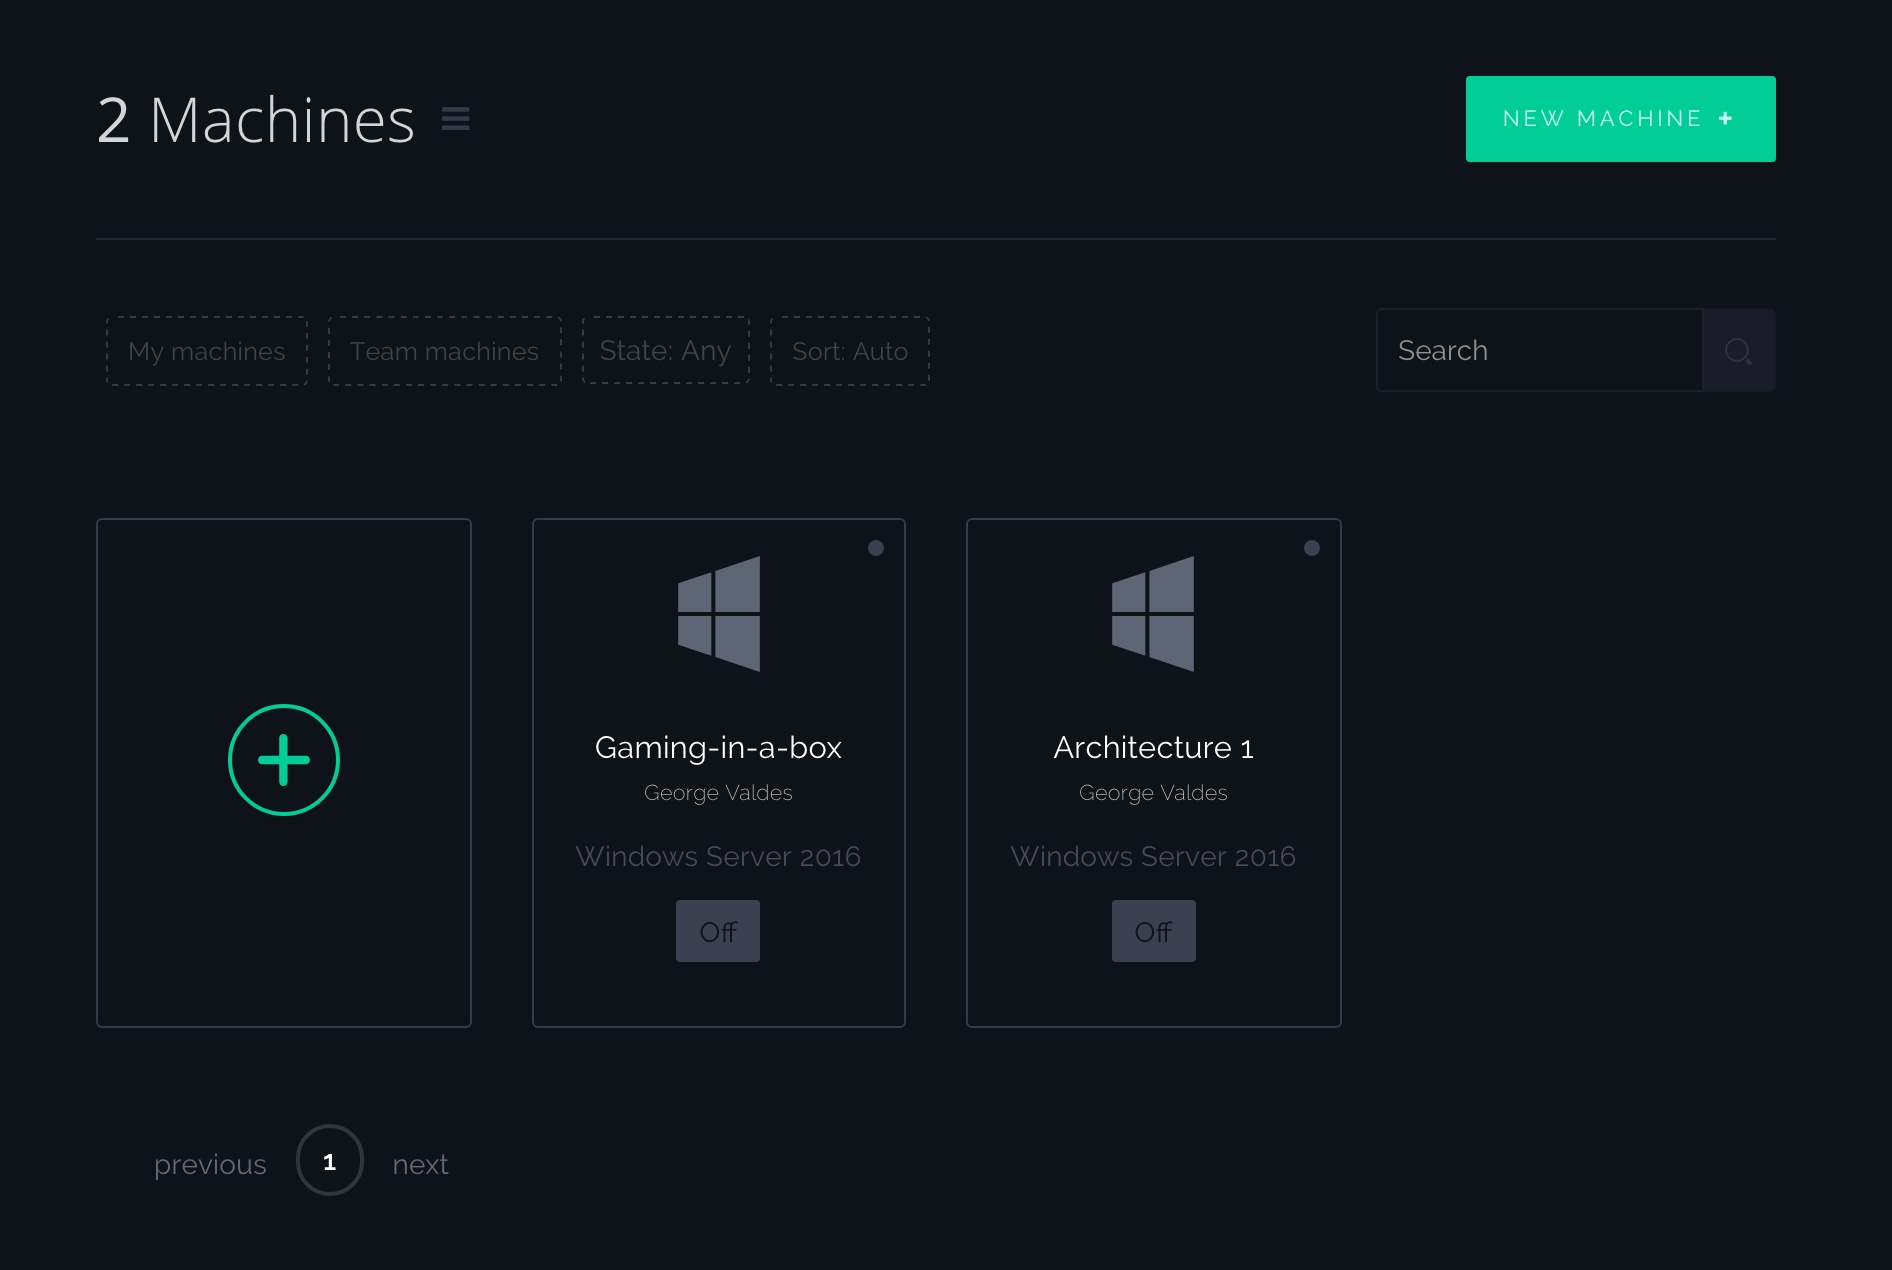
Task: Click the status dot on Gaming-in-a-box card
Action: tap(876, 548)
